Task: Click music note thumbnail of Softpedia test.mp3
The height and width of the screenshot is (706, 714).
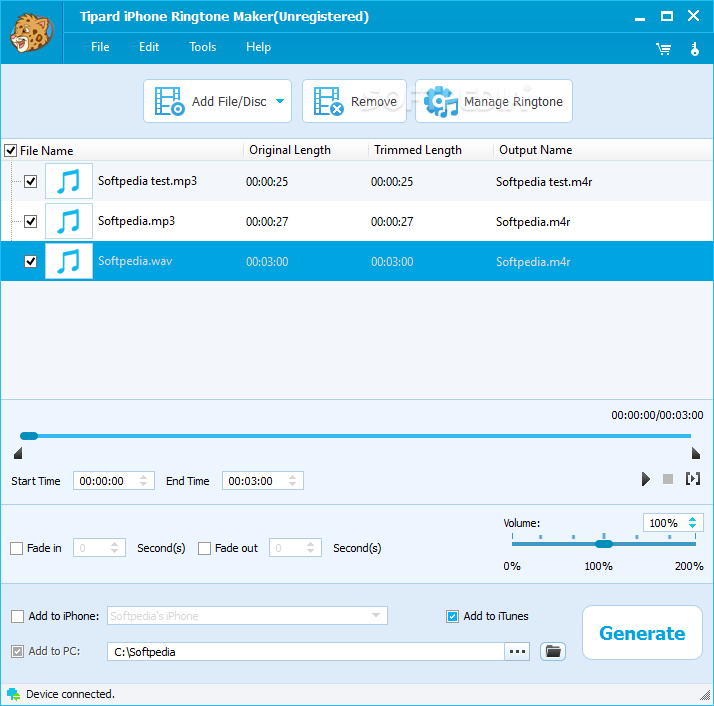Action: pos(69,181)
